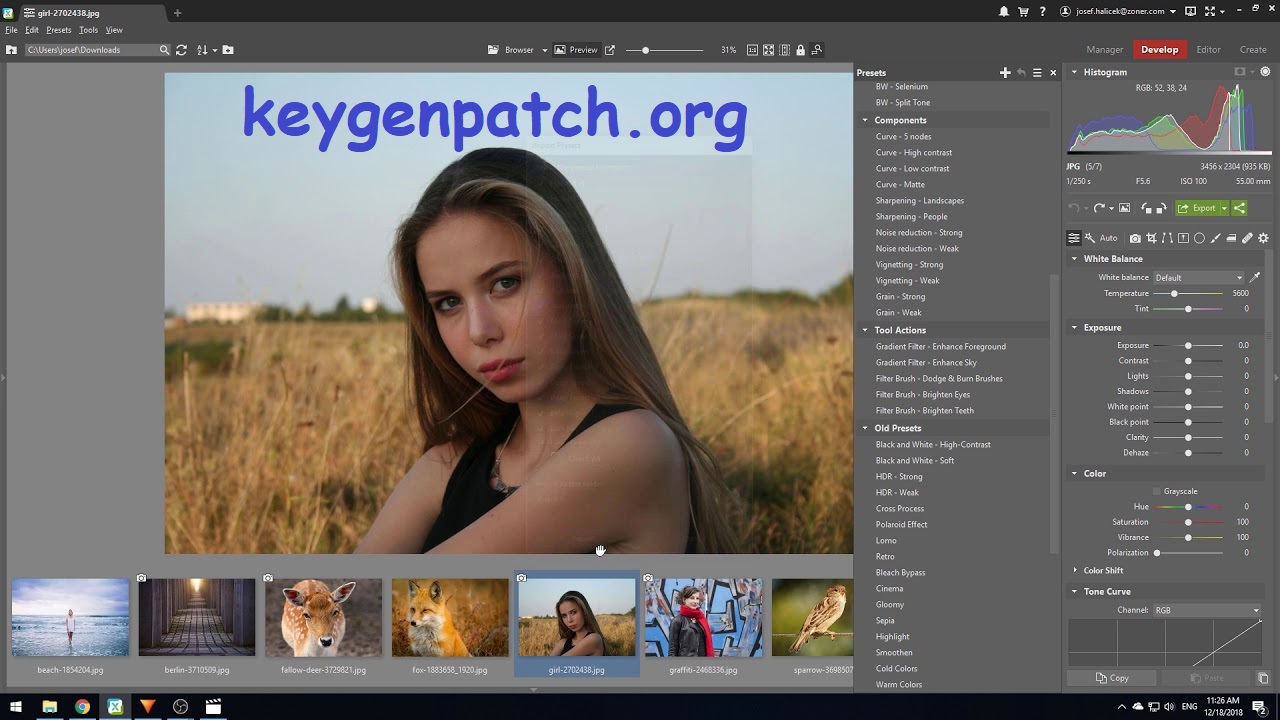The height and width of the screenshot is (720, 1280).
Task: Switch to Browser view mode
Action: (x=512, y=50)
